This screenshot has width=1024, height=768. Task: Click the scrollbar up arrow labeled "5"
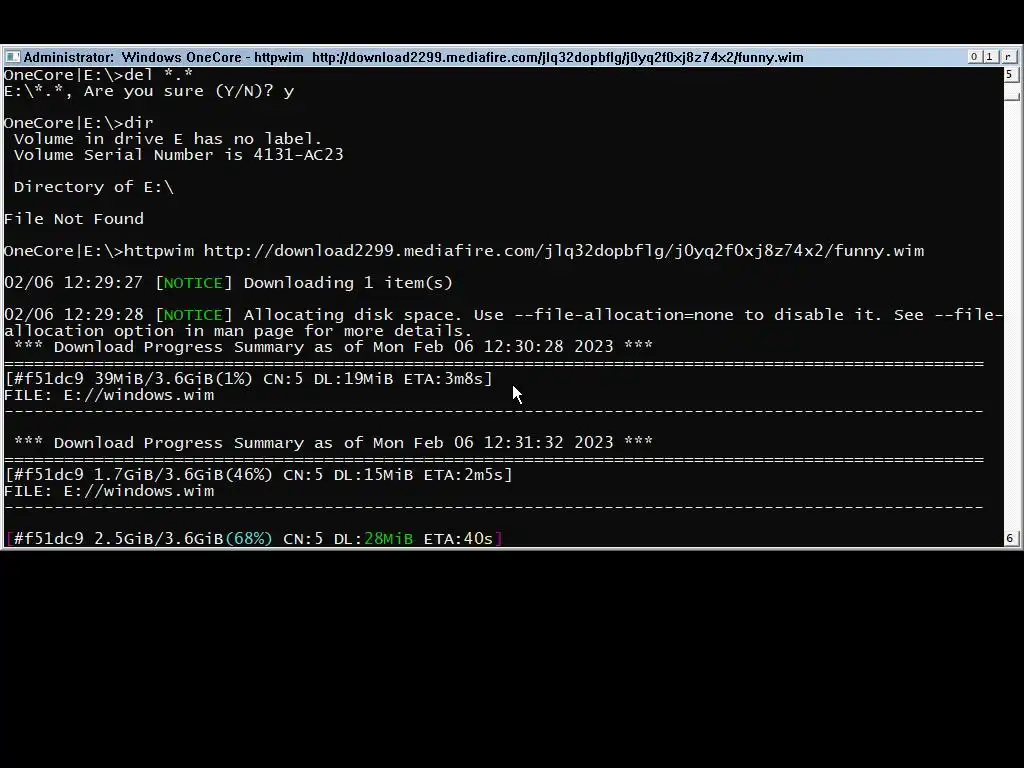tap(1010, 74)
